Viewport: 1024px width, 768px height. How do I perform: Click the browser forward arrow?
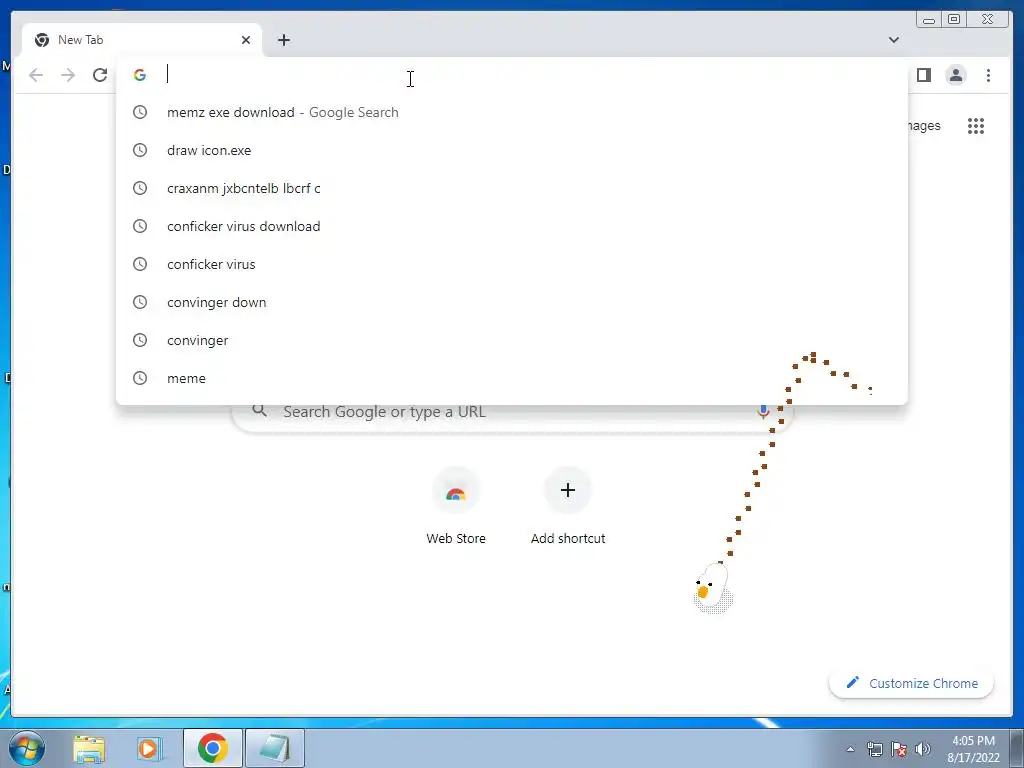68,75
